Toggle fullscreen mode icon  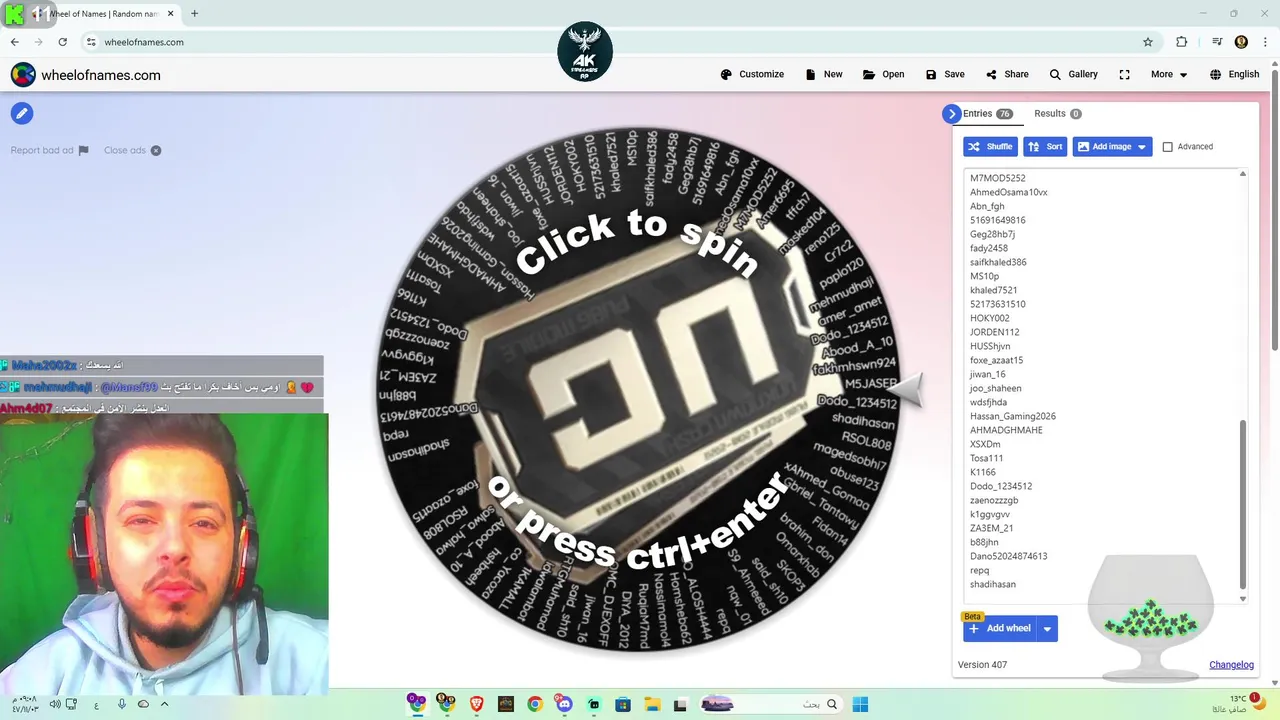coord(1124,74)
